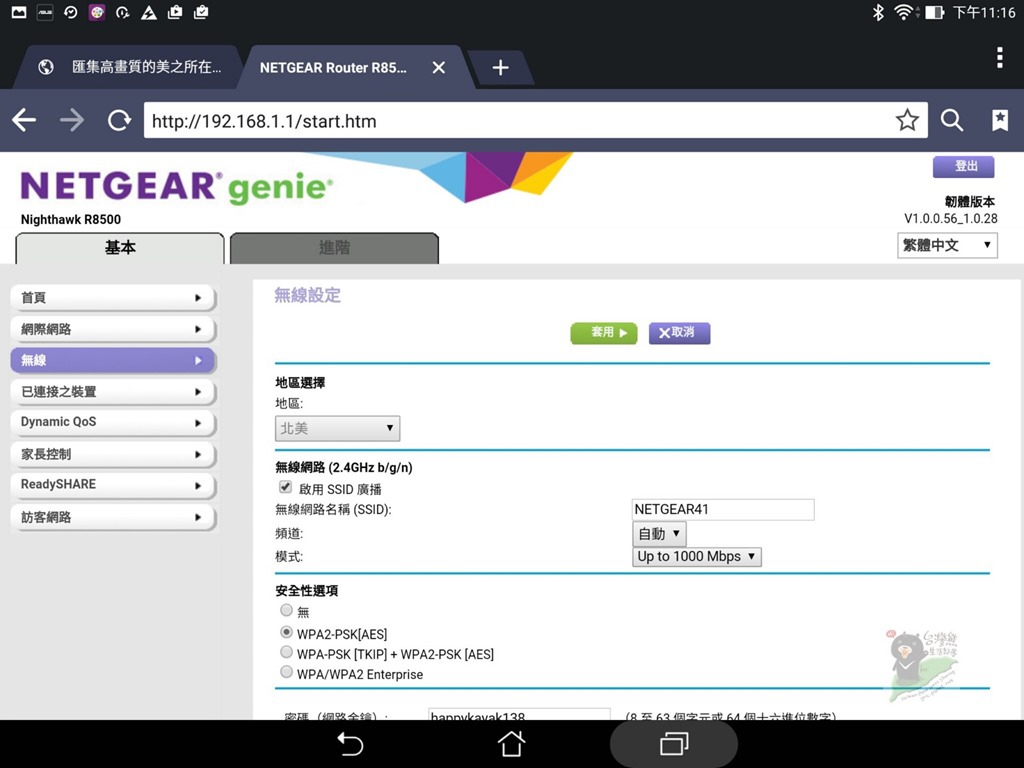
Task: Expand 首頁 sidebar menu arrow
Action: point(198,298)
